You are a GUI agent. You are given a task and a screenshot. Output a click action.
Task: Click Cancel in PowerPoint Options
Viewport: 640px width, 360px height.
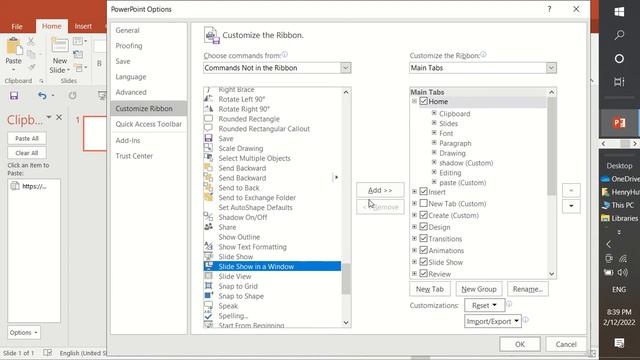click(566, 344)
